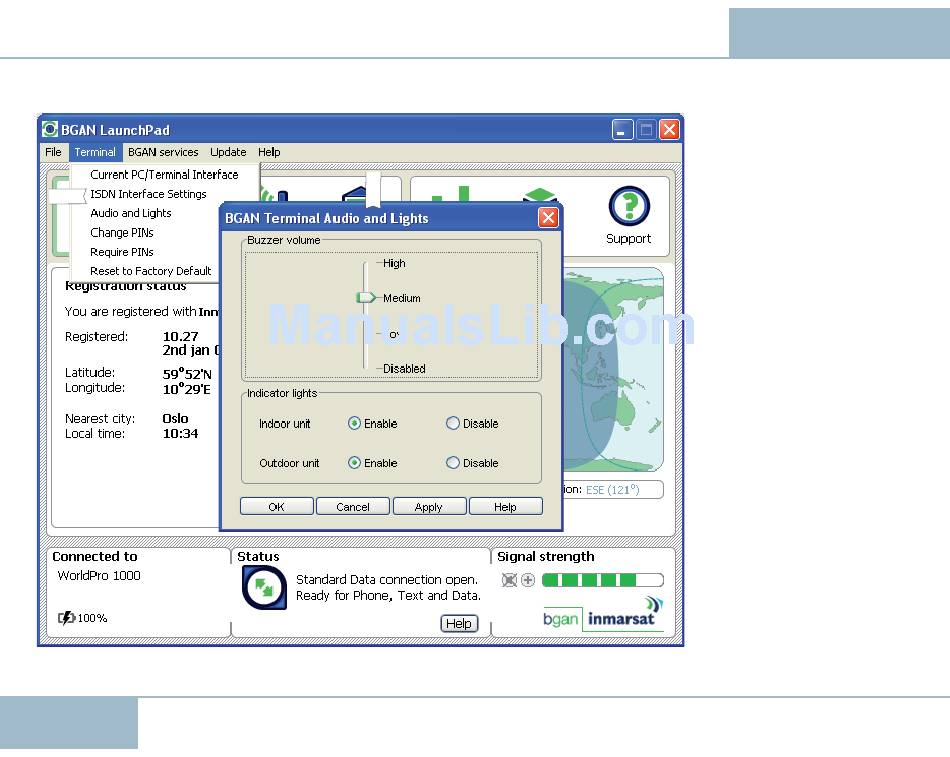Viewport: 950px width, 757px height.
Task: Open the BGAN services menu
Action: point(163,152)
